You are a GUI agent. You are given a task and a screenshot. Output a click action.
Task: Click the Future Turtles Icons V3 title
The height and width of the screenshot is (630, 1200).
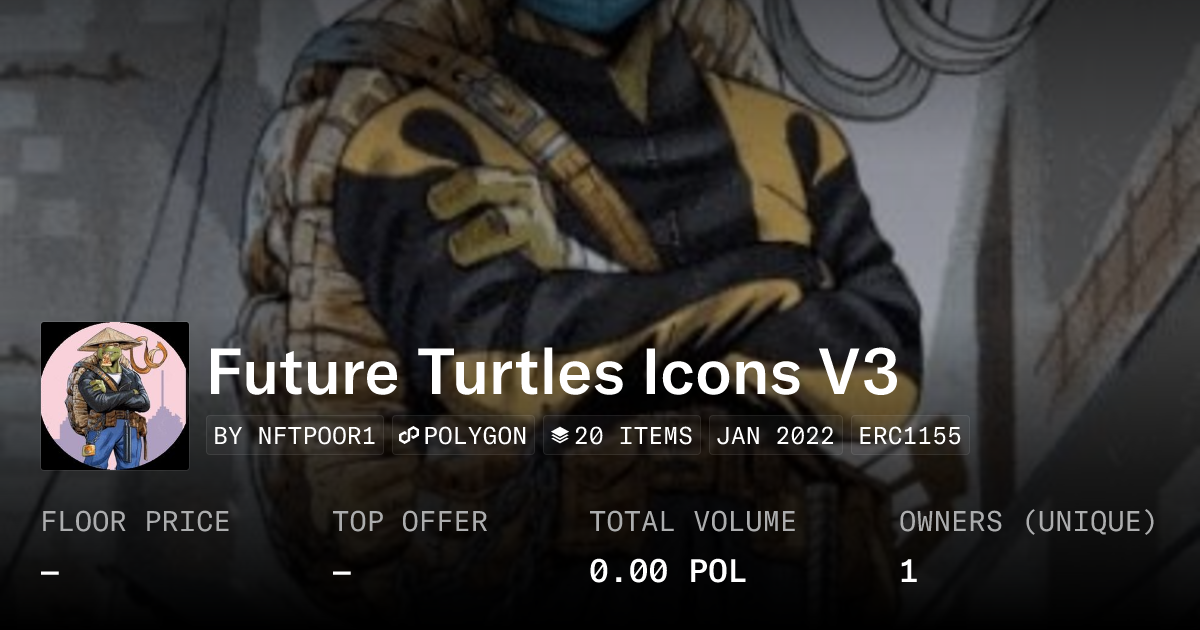(x=553, y=373)
